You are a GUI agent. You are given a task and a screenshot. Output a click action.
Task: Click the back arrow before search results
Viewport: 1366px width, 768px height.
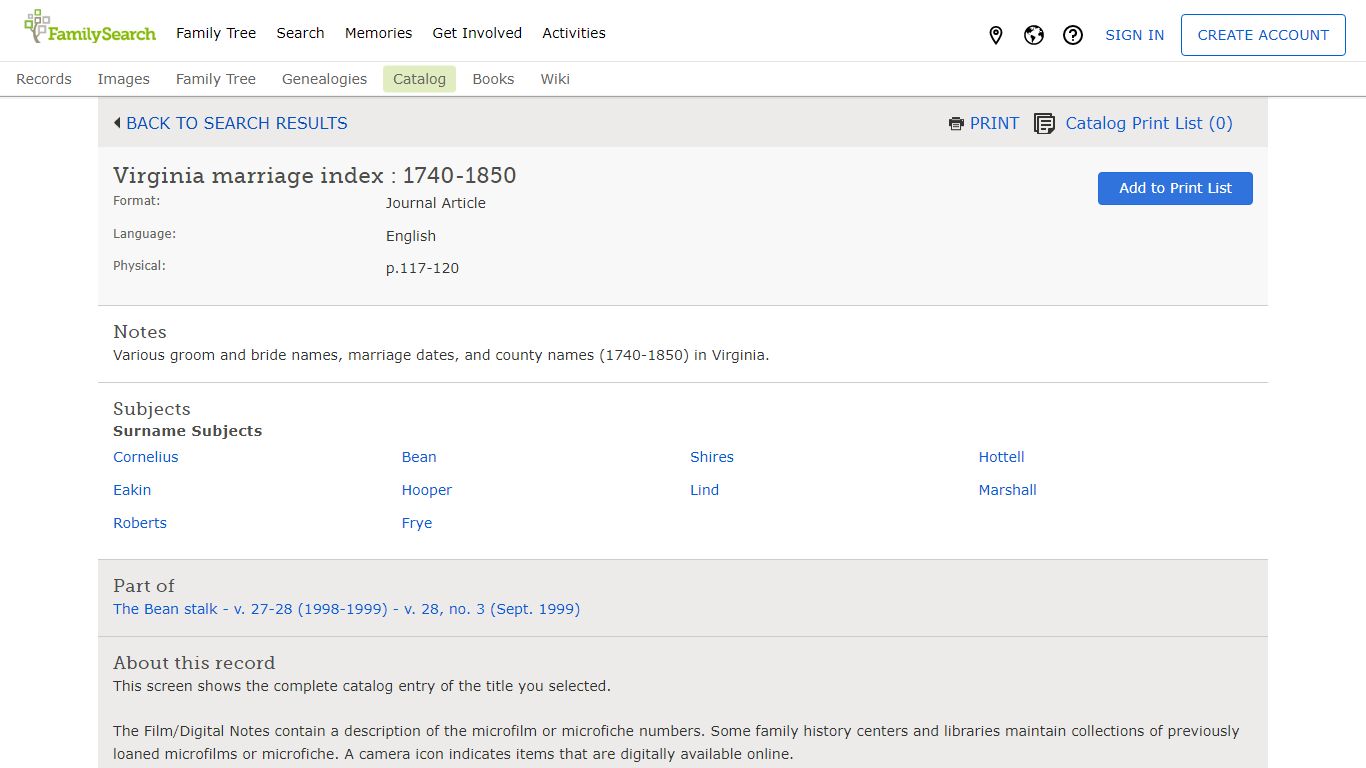(117, 123)
